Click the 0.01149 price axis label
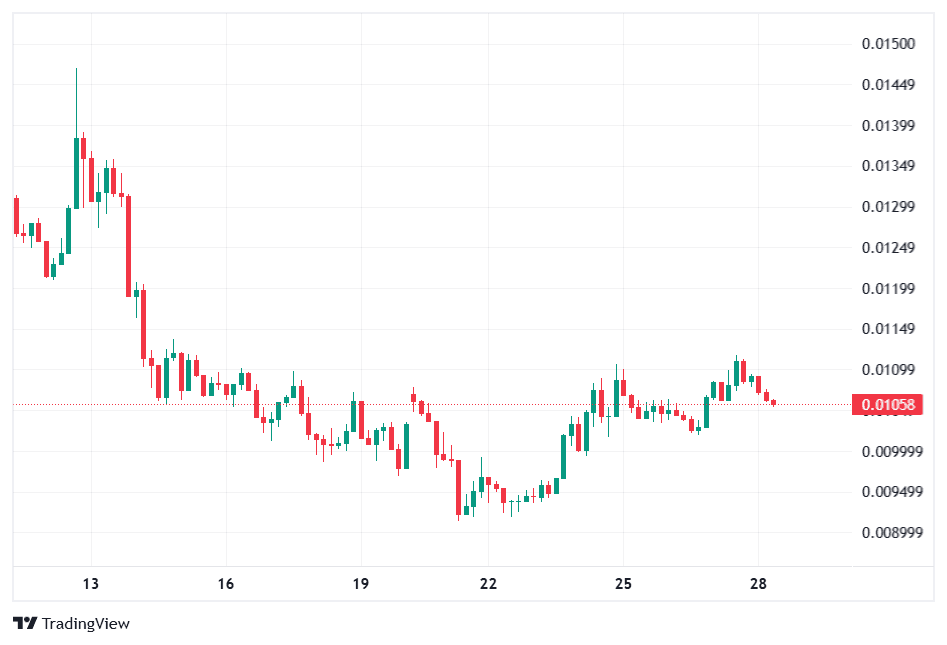The image size is (947, 645). pos(888,329)
